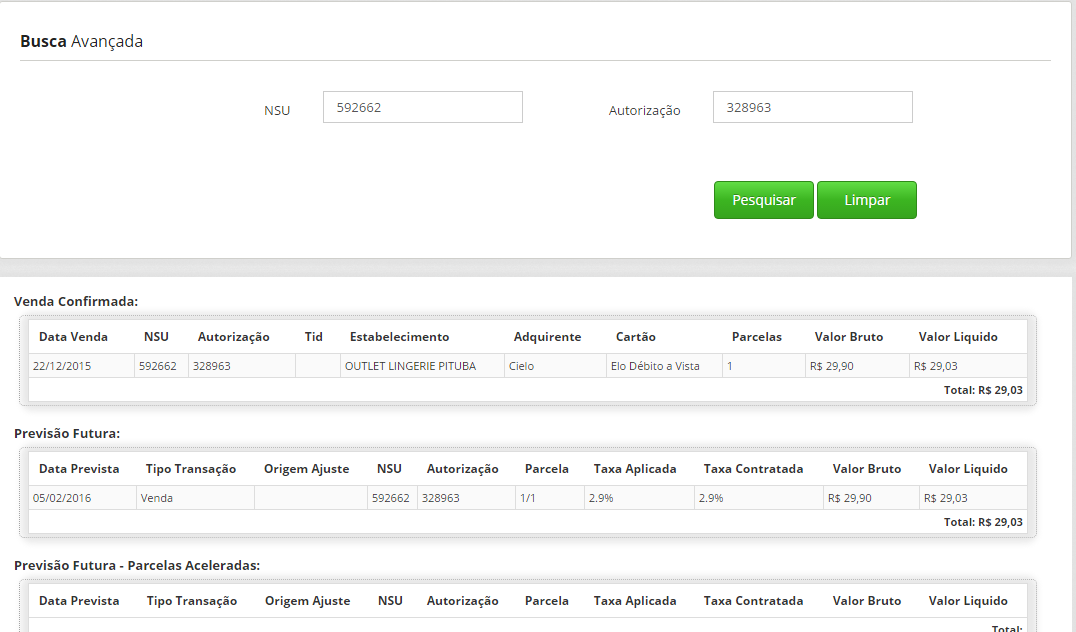Screen dimensions: 1076x632
Task: Click the Adquirente column header
Action: [548, 337]
